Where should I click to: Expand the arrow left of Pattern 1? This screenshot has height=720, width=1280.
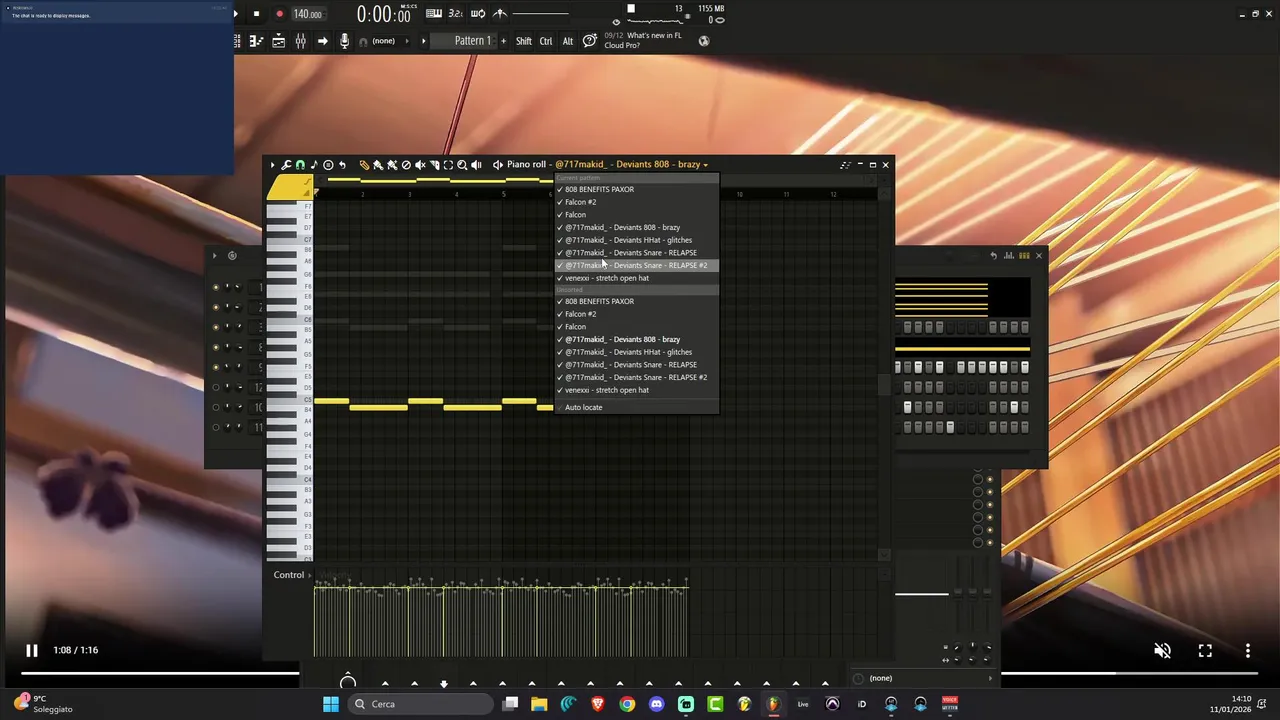click(x=424, y=41)
